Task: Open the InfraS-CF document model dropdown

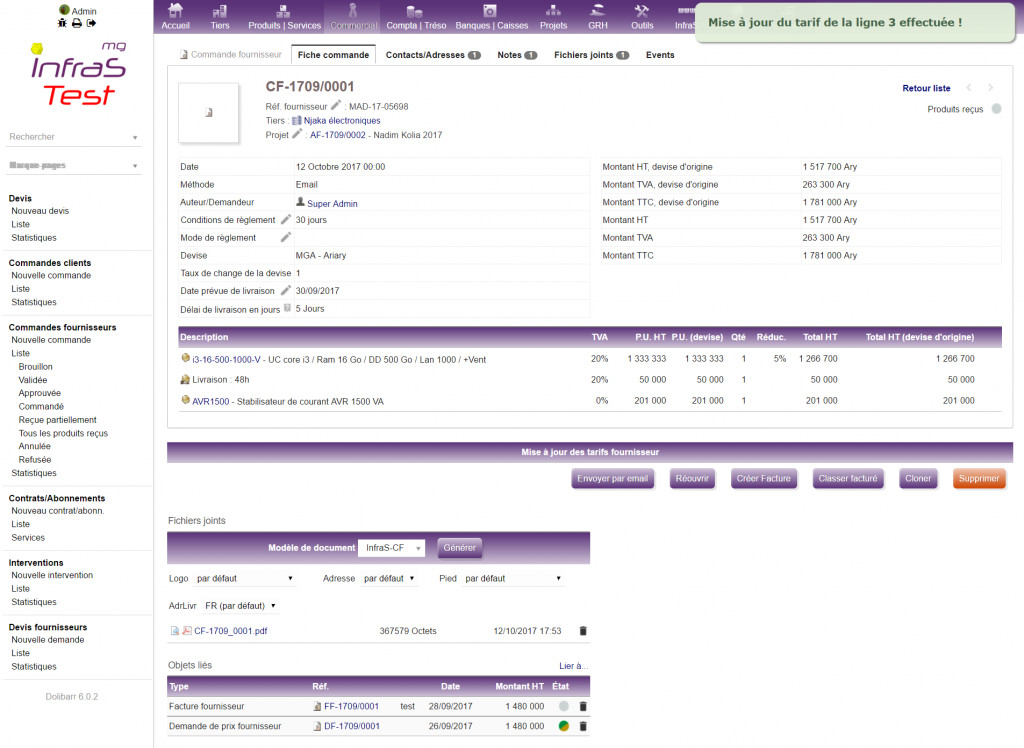Action: 391,547
